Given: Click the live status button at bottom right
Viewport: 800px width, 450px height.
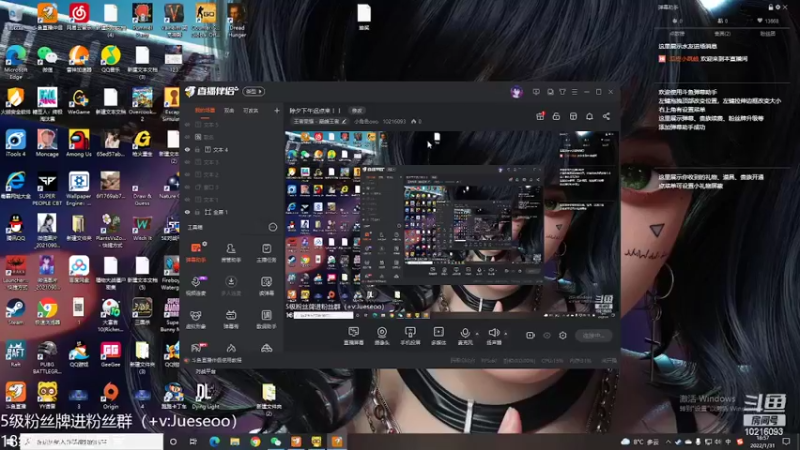Looking at the screenshot, I should coord(593,336).
